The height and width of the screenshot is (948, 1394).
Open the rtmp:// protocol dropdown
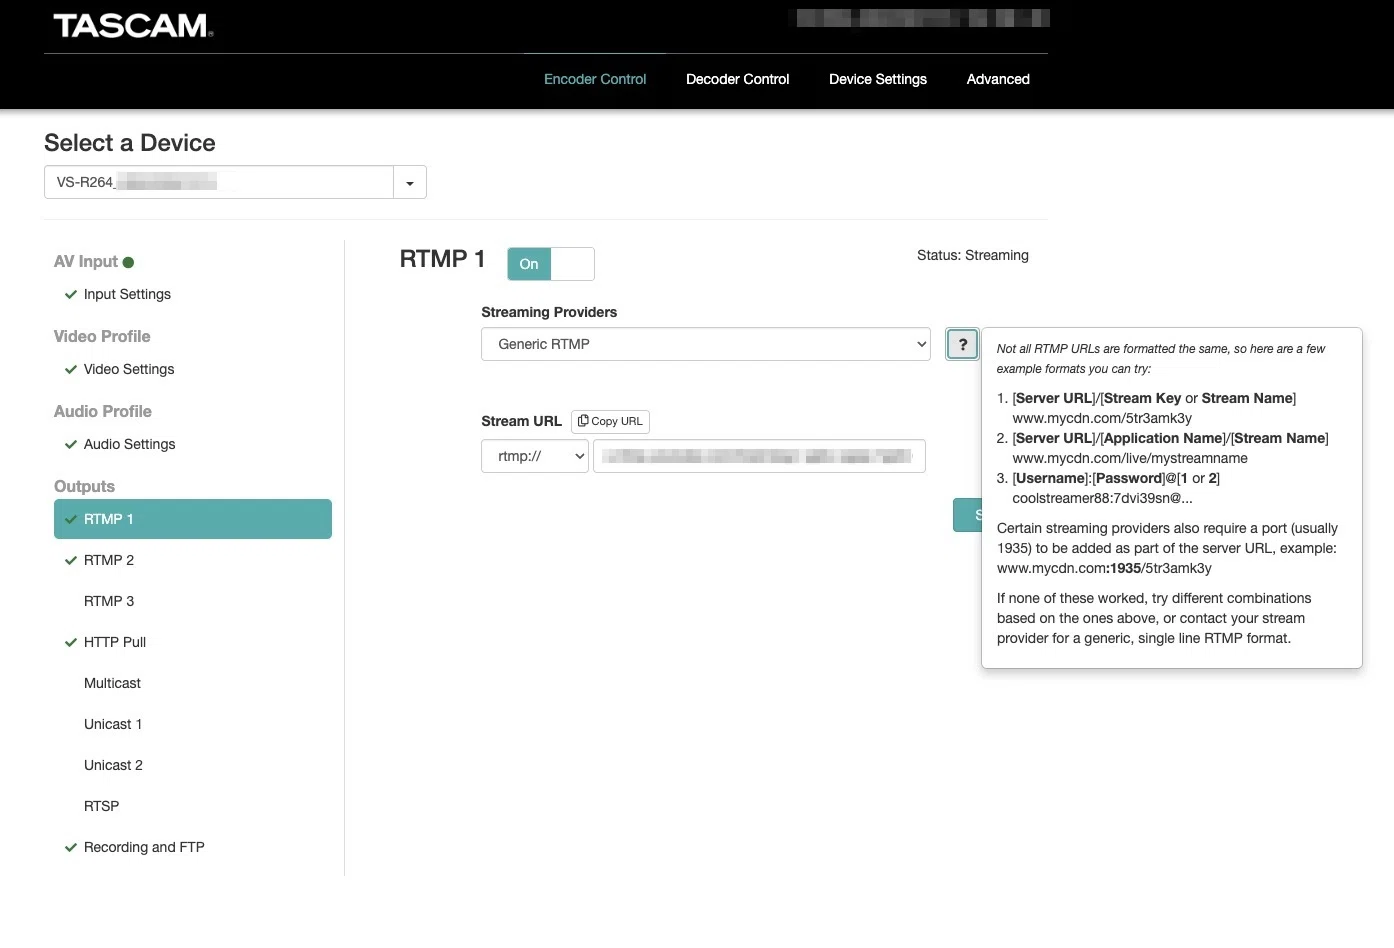click(535, 456)
